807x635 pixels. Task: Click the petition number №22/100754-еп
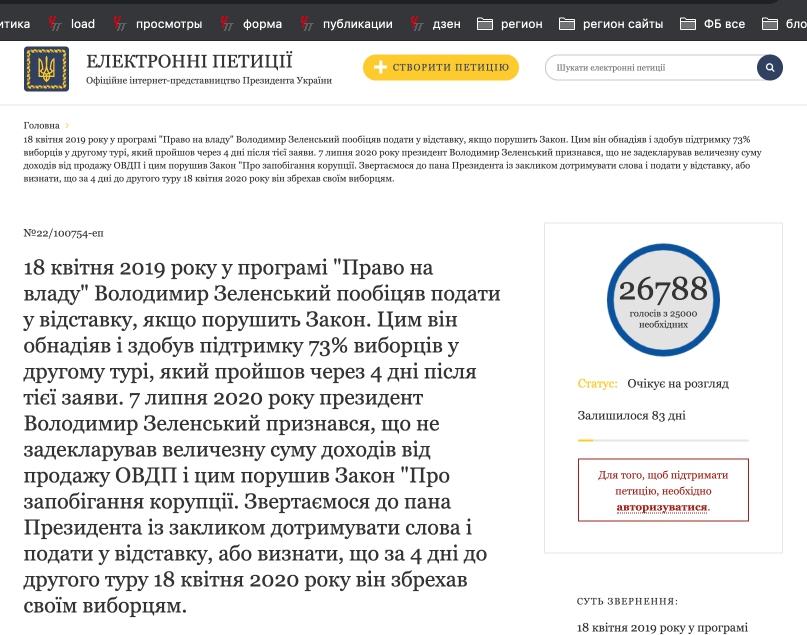coord(63,232)
